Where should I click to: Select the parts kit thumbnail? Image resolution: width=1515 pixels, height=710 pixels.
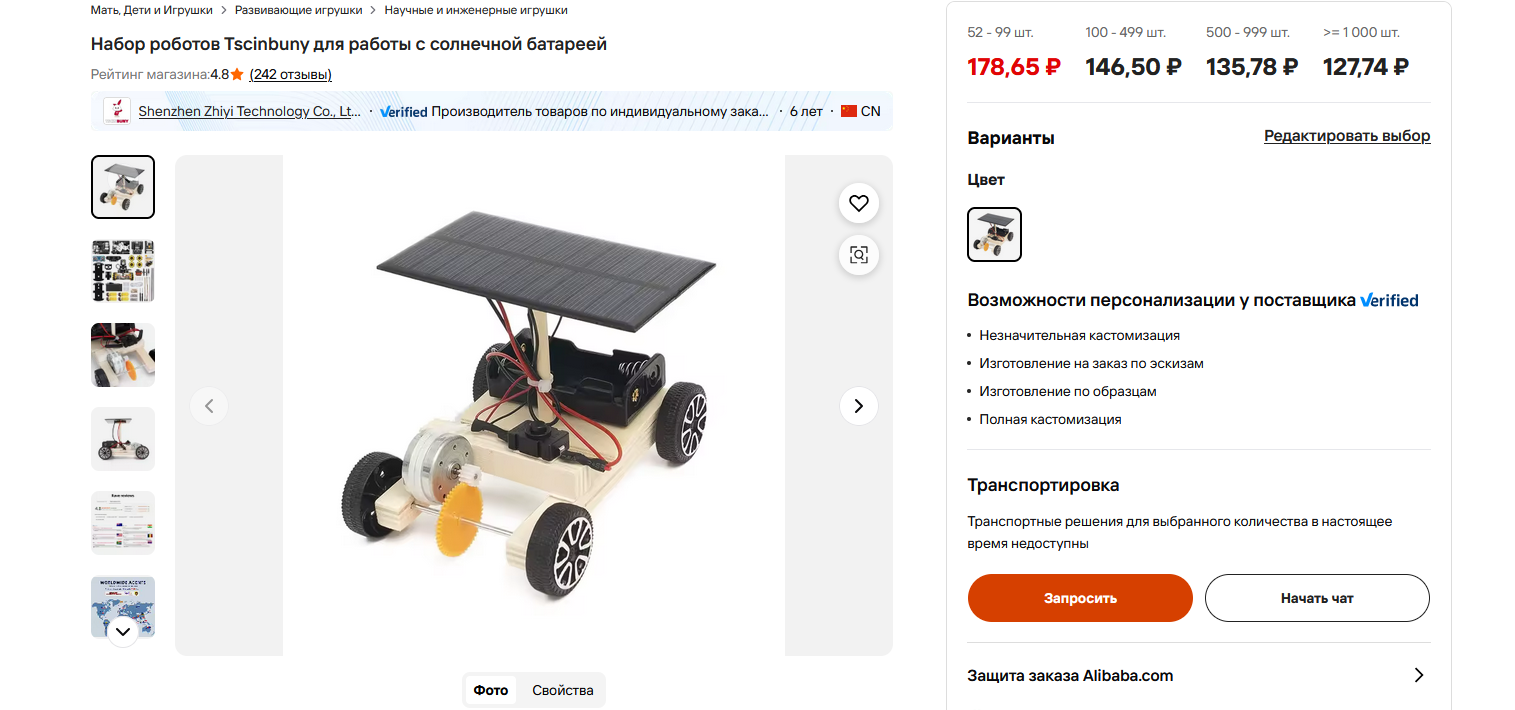123,271
